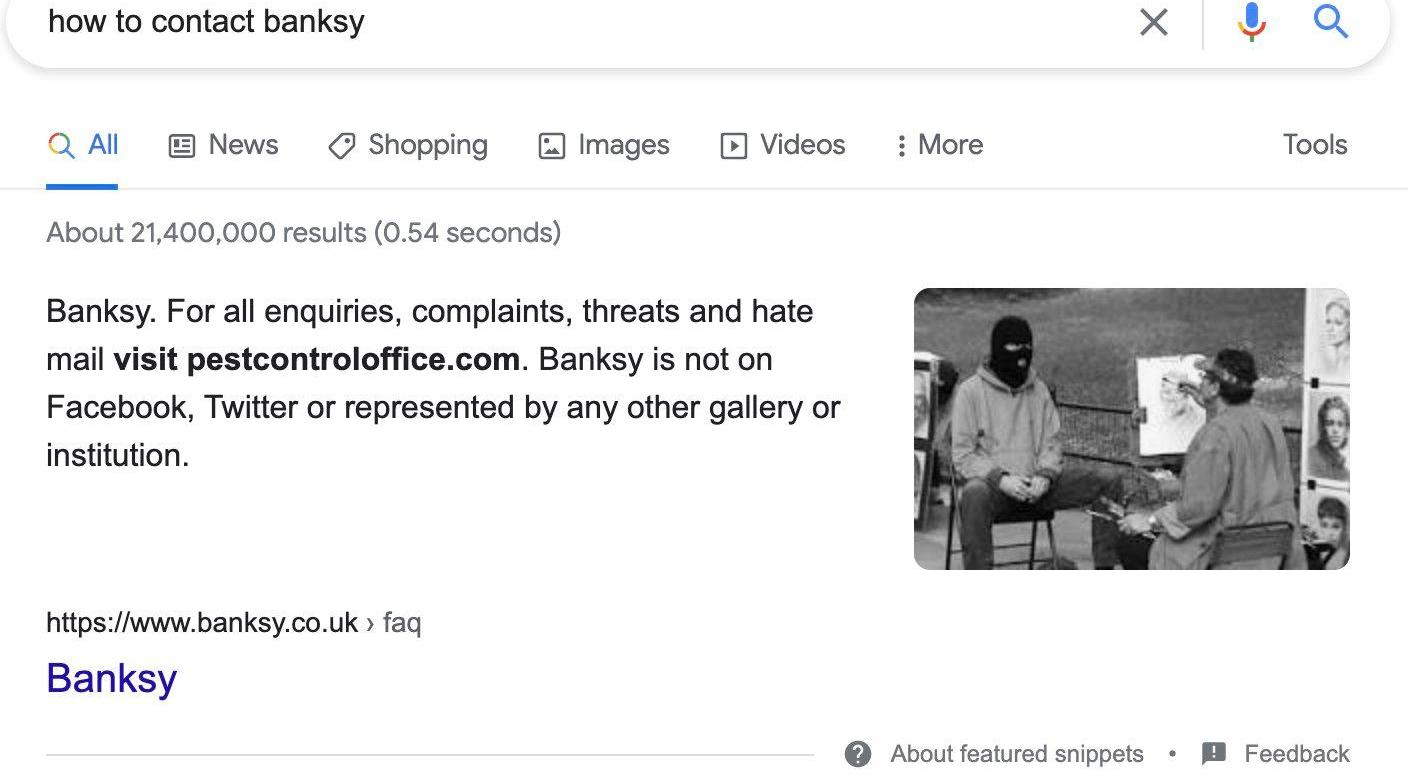Click the Feedback flag icon
Image resolution: width=1408 pixels, height=778 pixels.
[x=1213, y=753]
